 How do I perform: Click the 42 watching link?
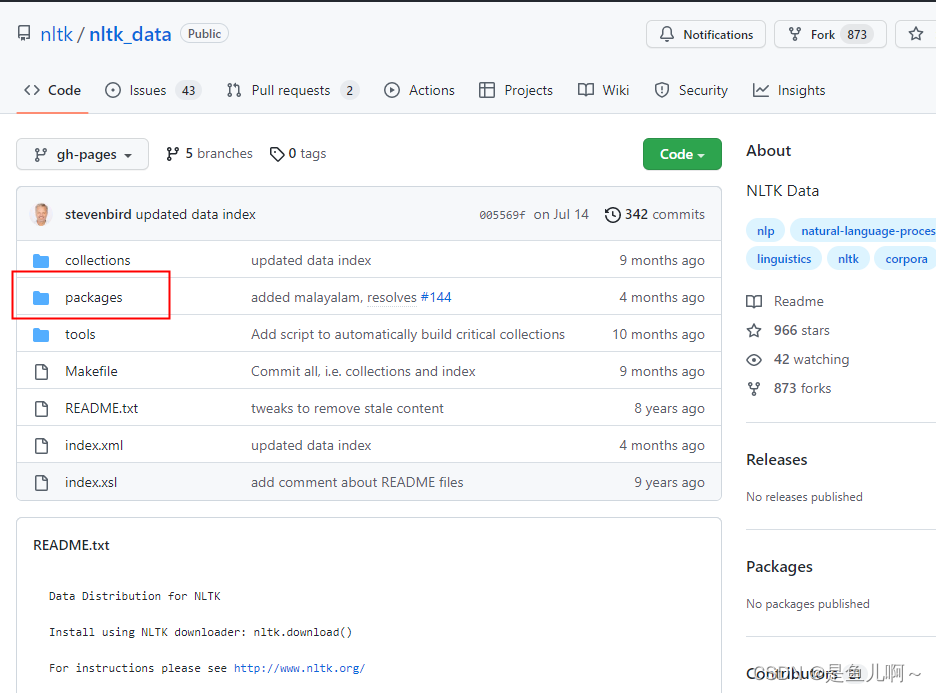[x=798, y=359]
